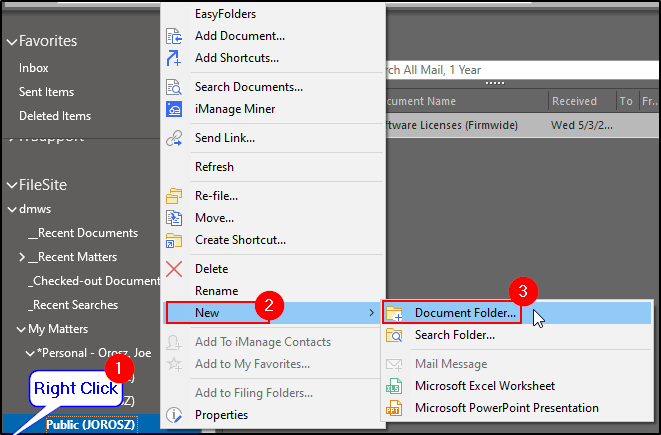Click the Add Document icon

(174, 36)
